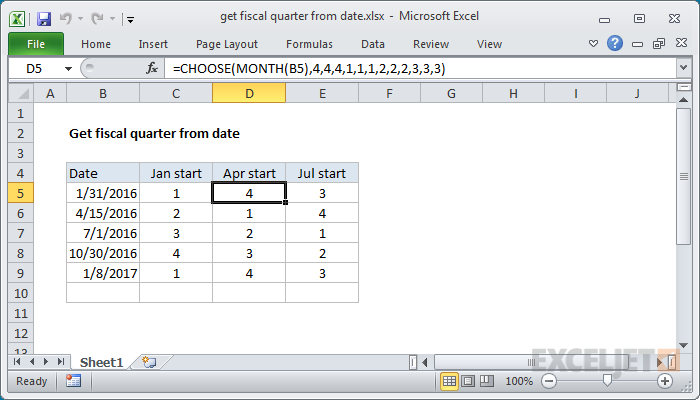
Task: Open Customize Quick Access Toolbar dropdown
Action: click(130, 19)
